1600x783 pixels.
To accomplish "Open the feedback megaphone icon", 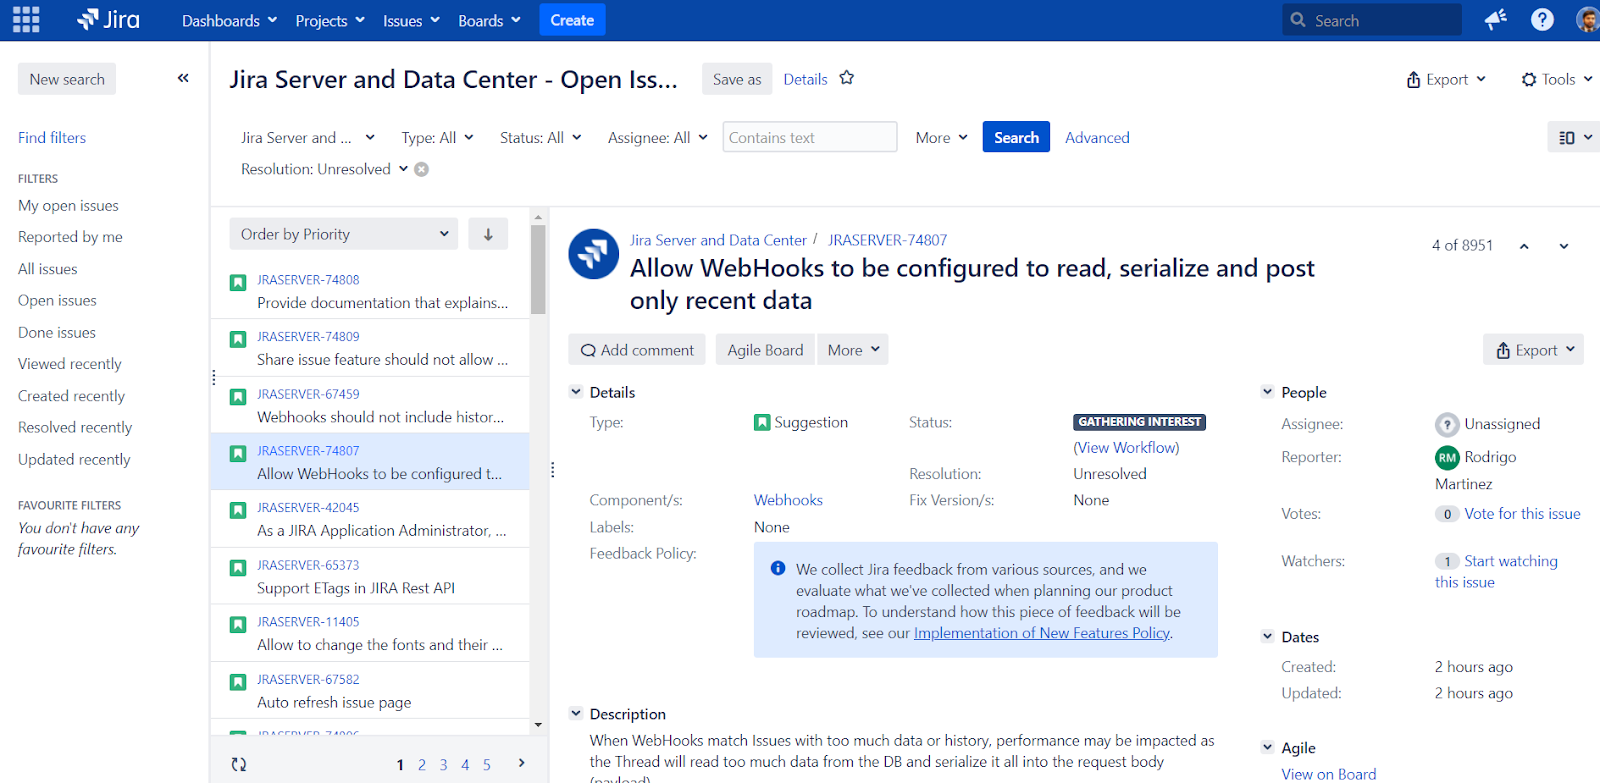I will (1495, 20).
